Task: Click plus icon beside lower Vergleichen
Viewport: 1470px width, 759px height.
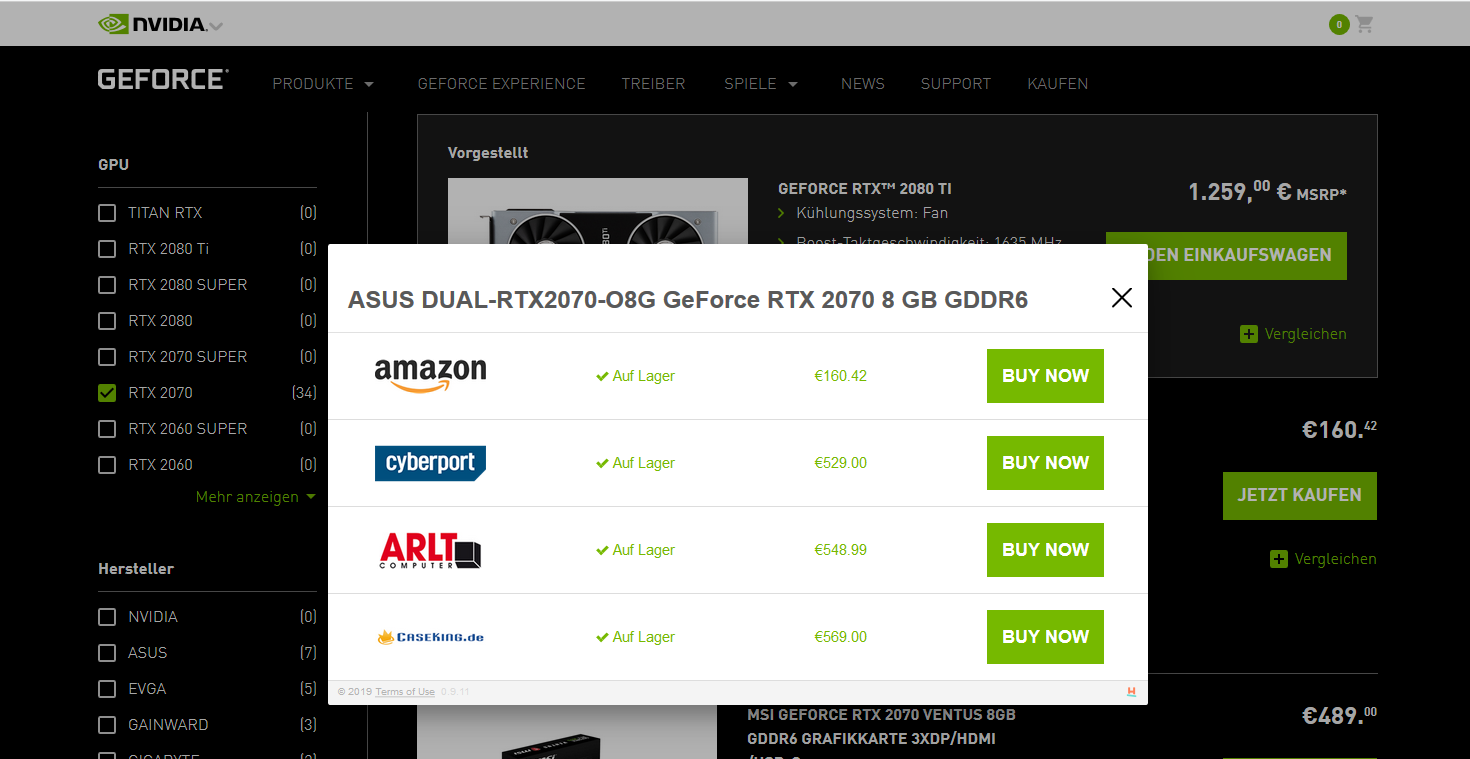Action: click(1278, 559)
